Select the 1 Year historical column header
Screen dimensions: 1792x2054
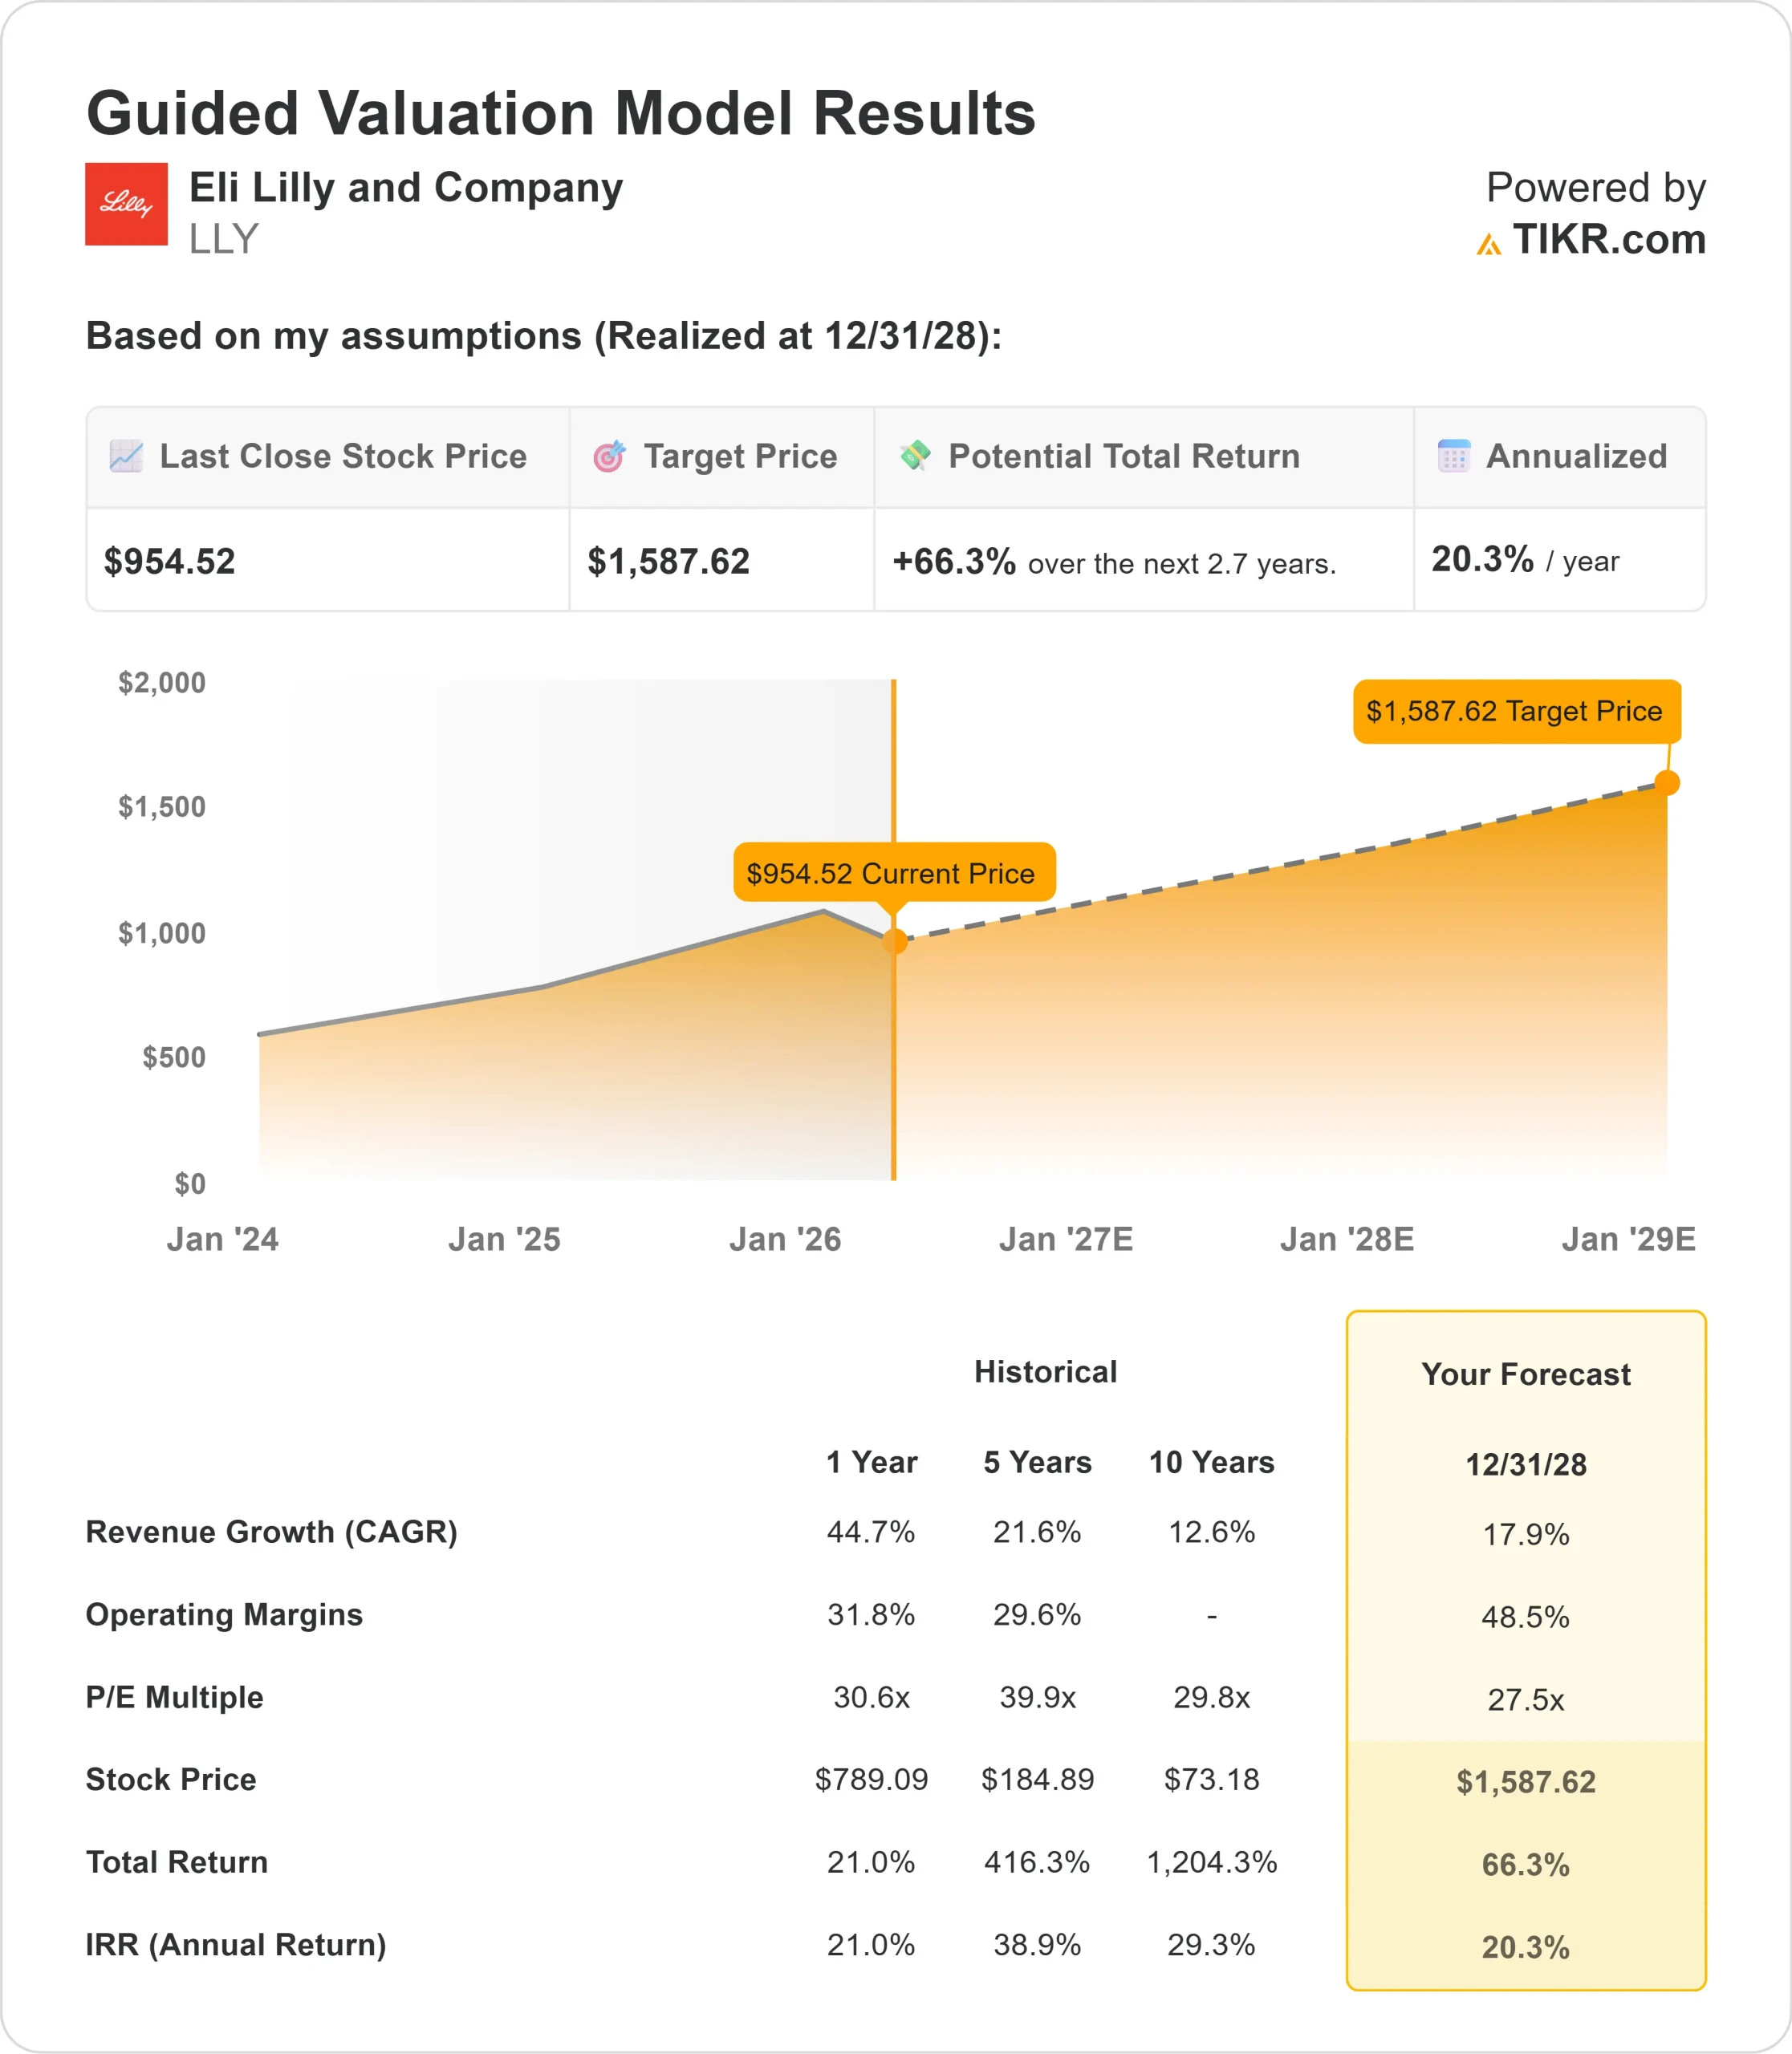(871, 1462)
